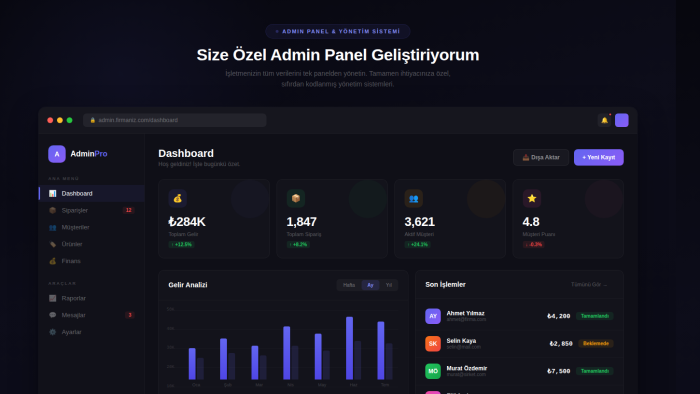The image size is (700, 394).
Task: Click the Ürünler tag icon in sidebar
Action: pos(53,244)
